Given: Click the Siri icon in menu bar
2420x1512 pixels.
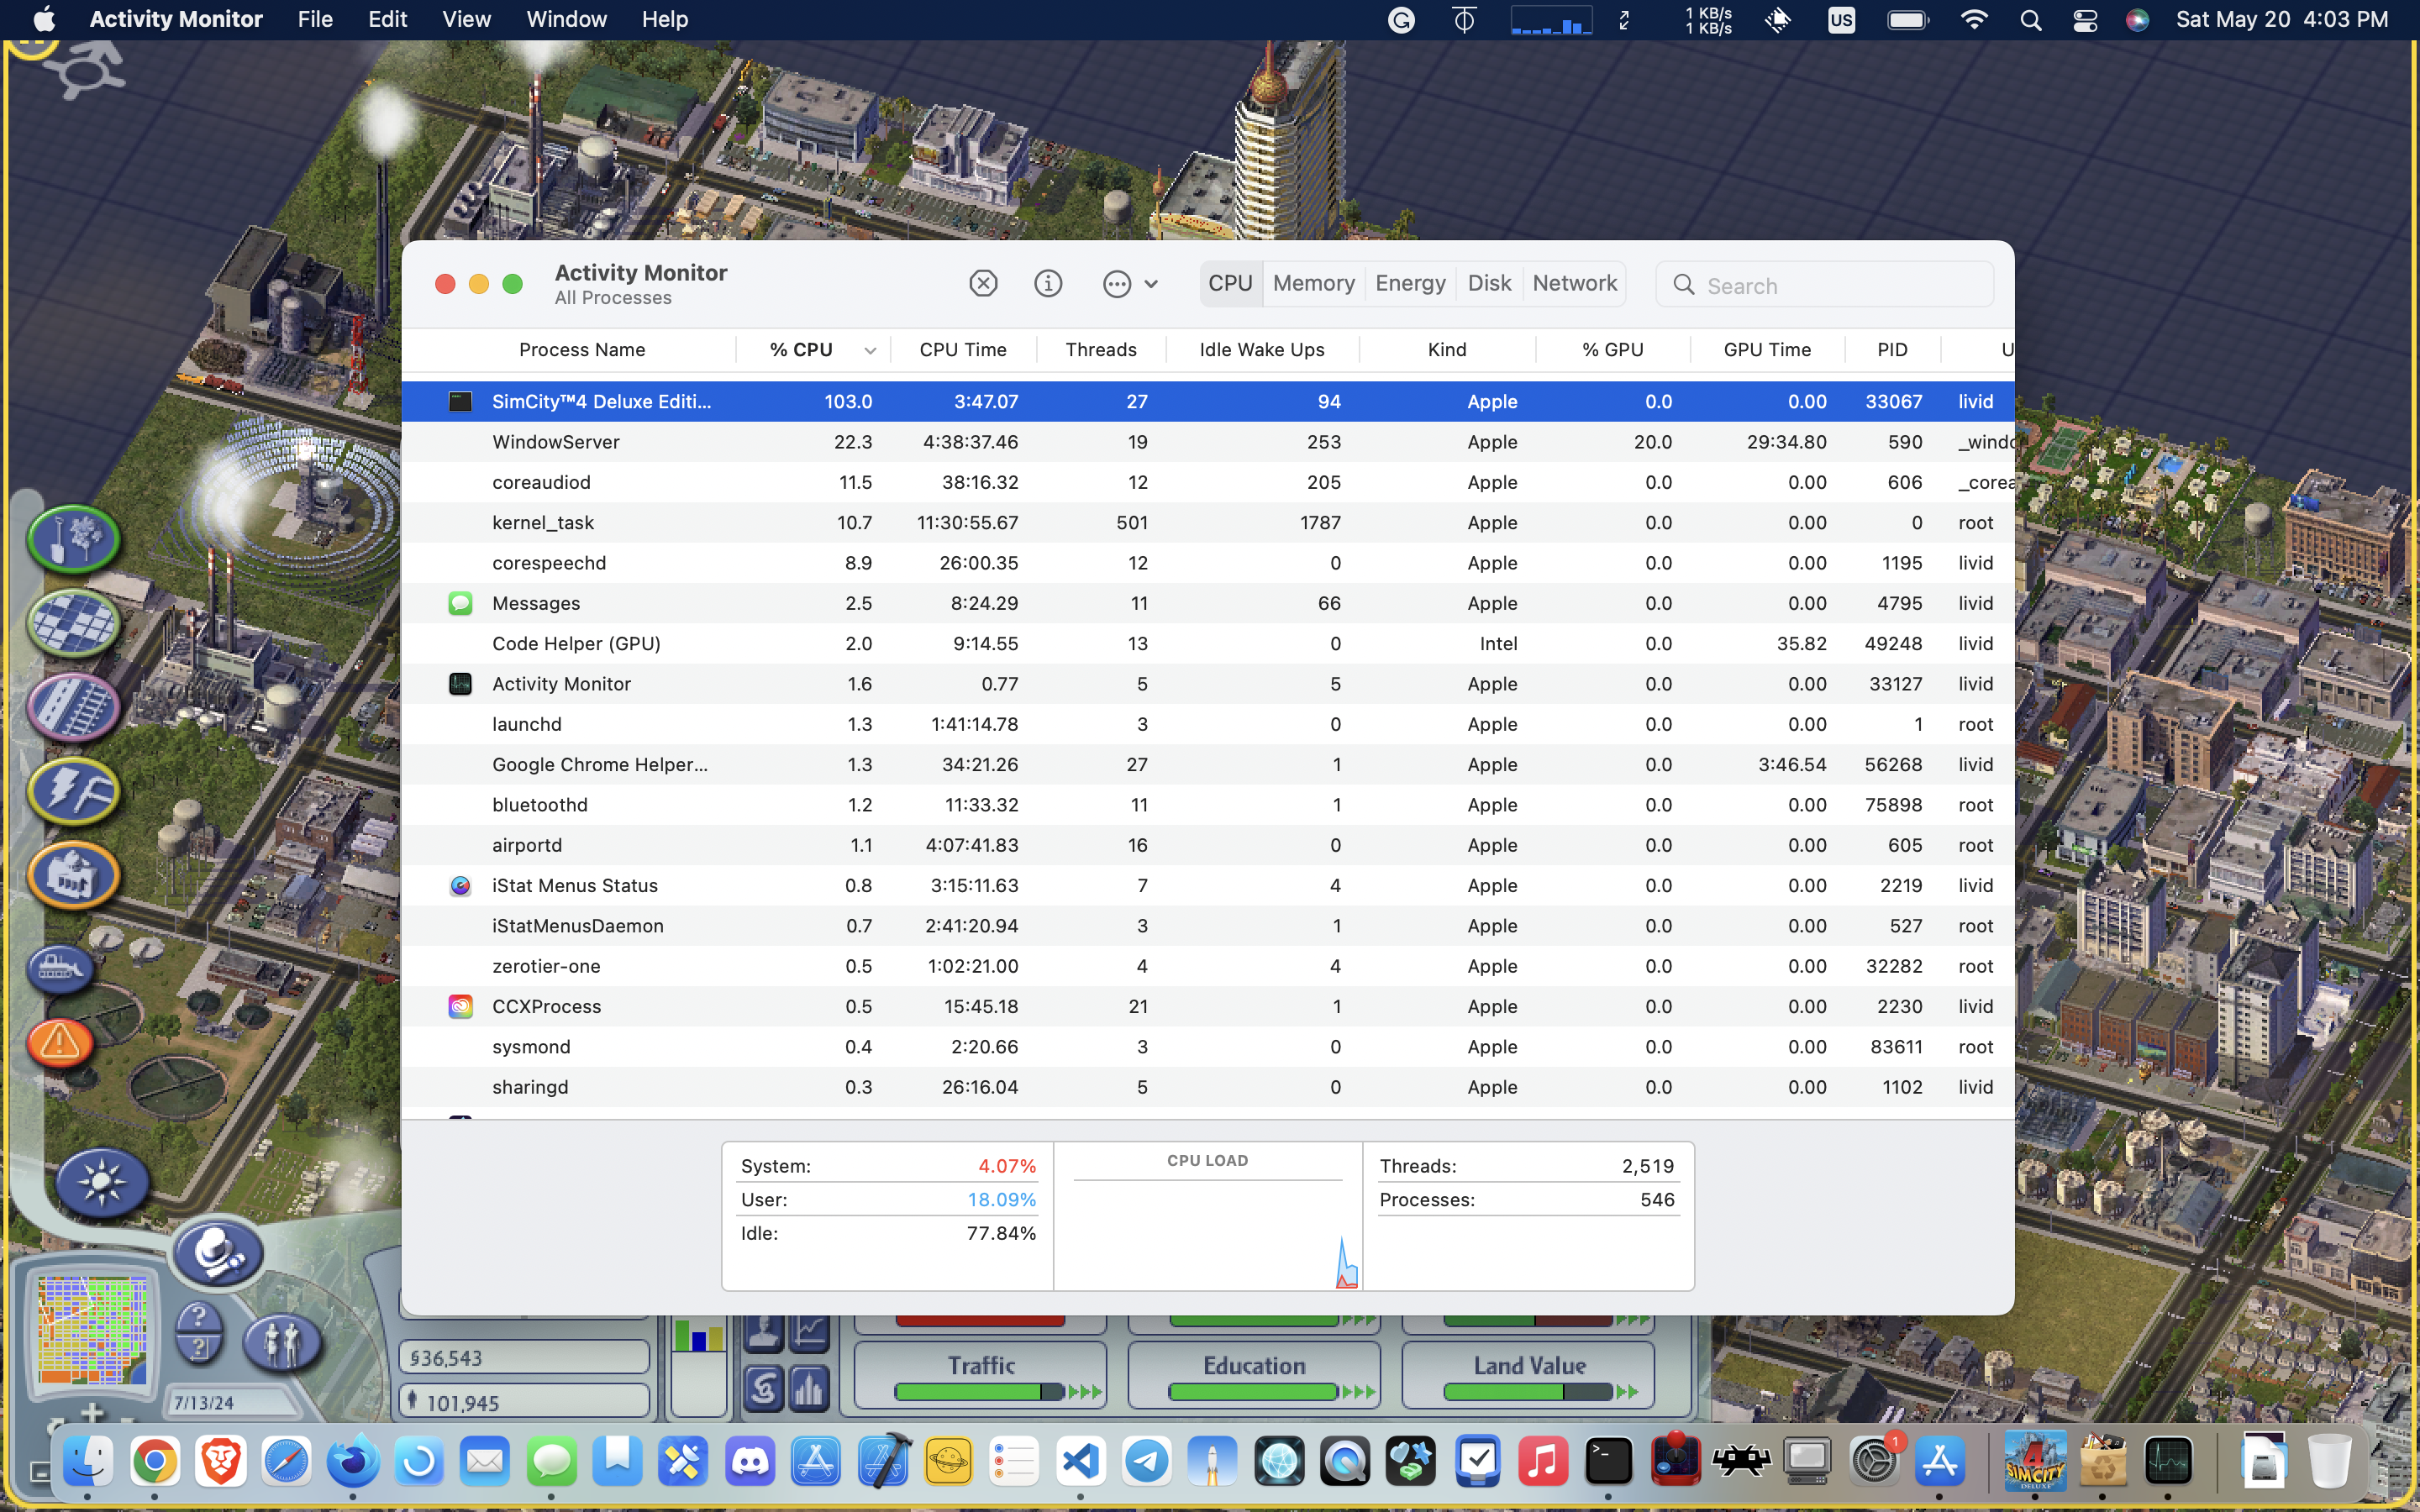Looking at the screenshot, I should [2137, 20].
